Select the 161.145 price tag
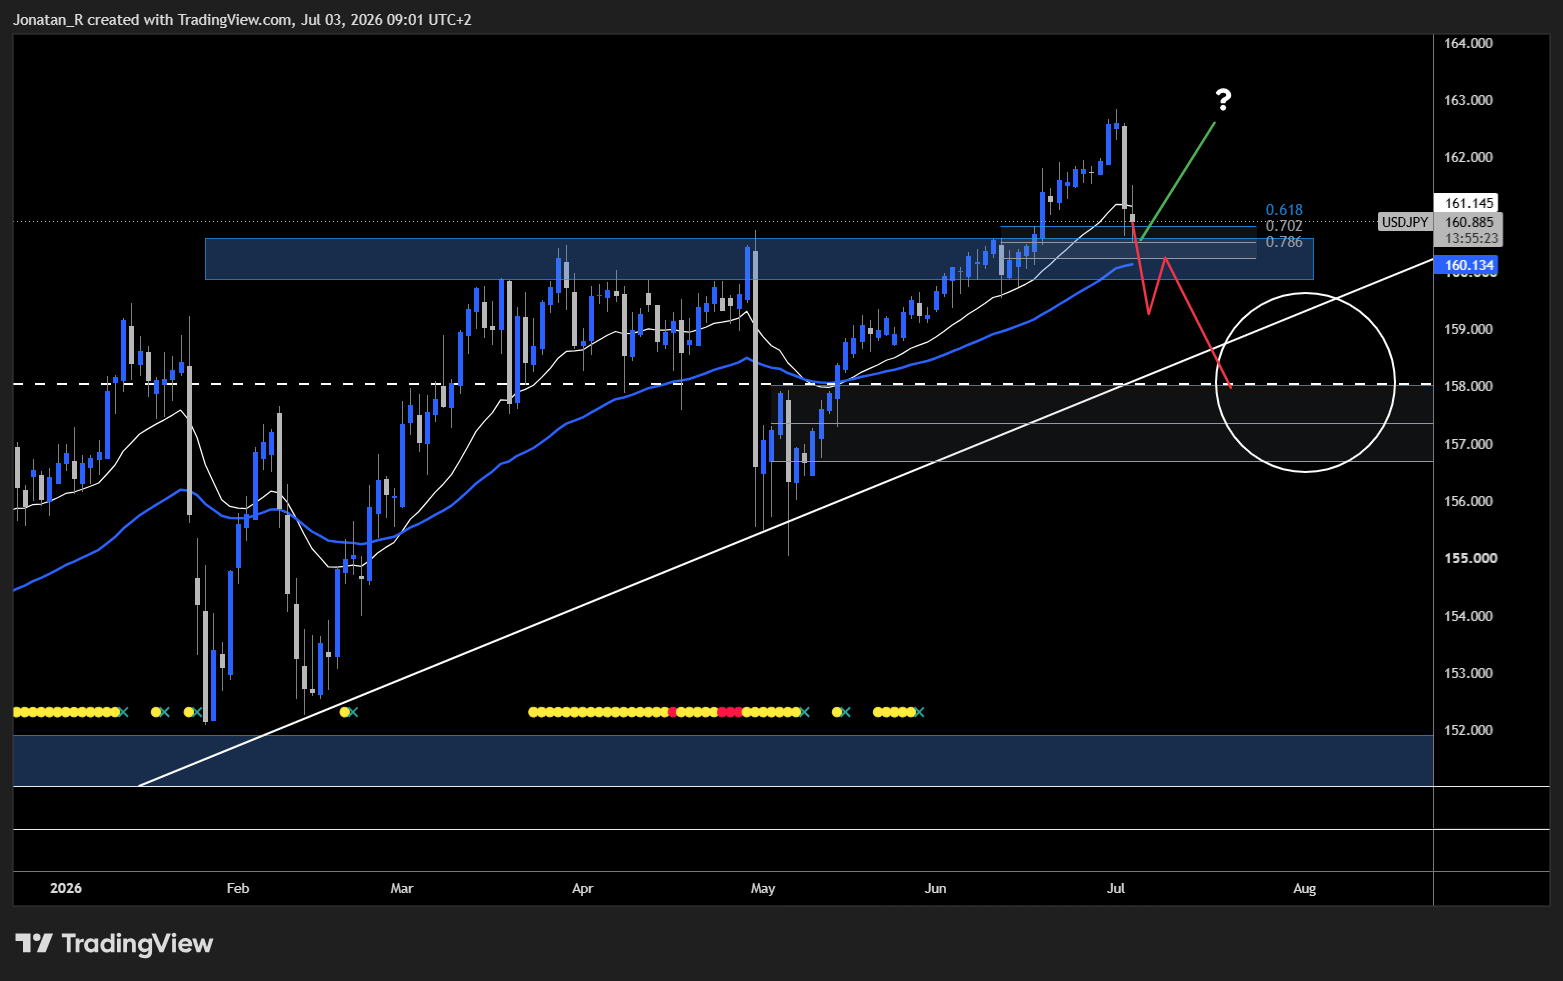The height and width of the screenshot is (981, 1563). pos(1467,203)
